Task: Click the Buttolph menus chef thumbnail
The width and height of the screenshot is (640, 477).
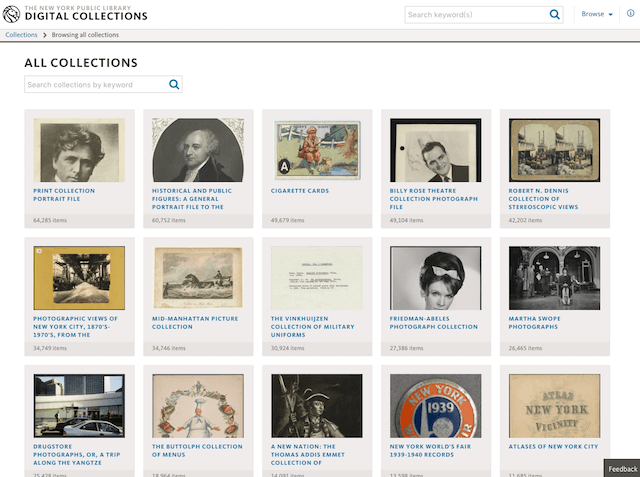Action: click(x=198, y=406)
